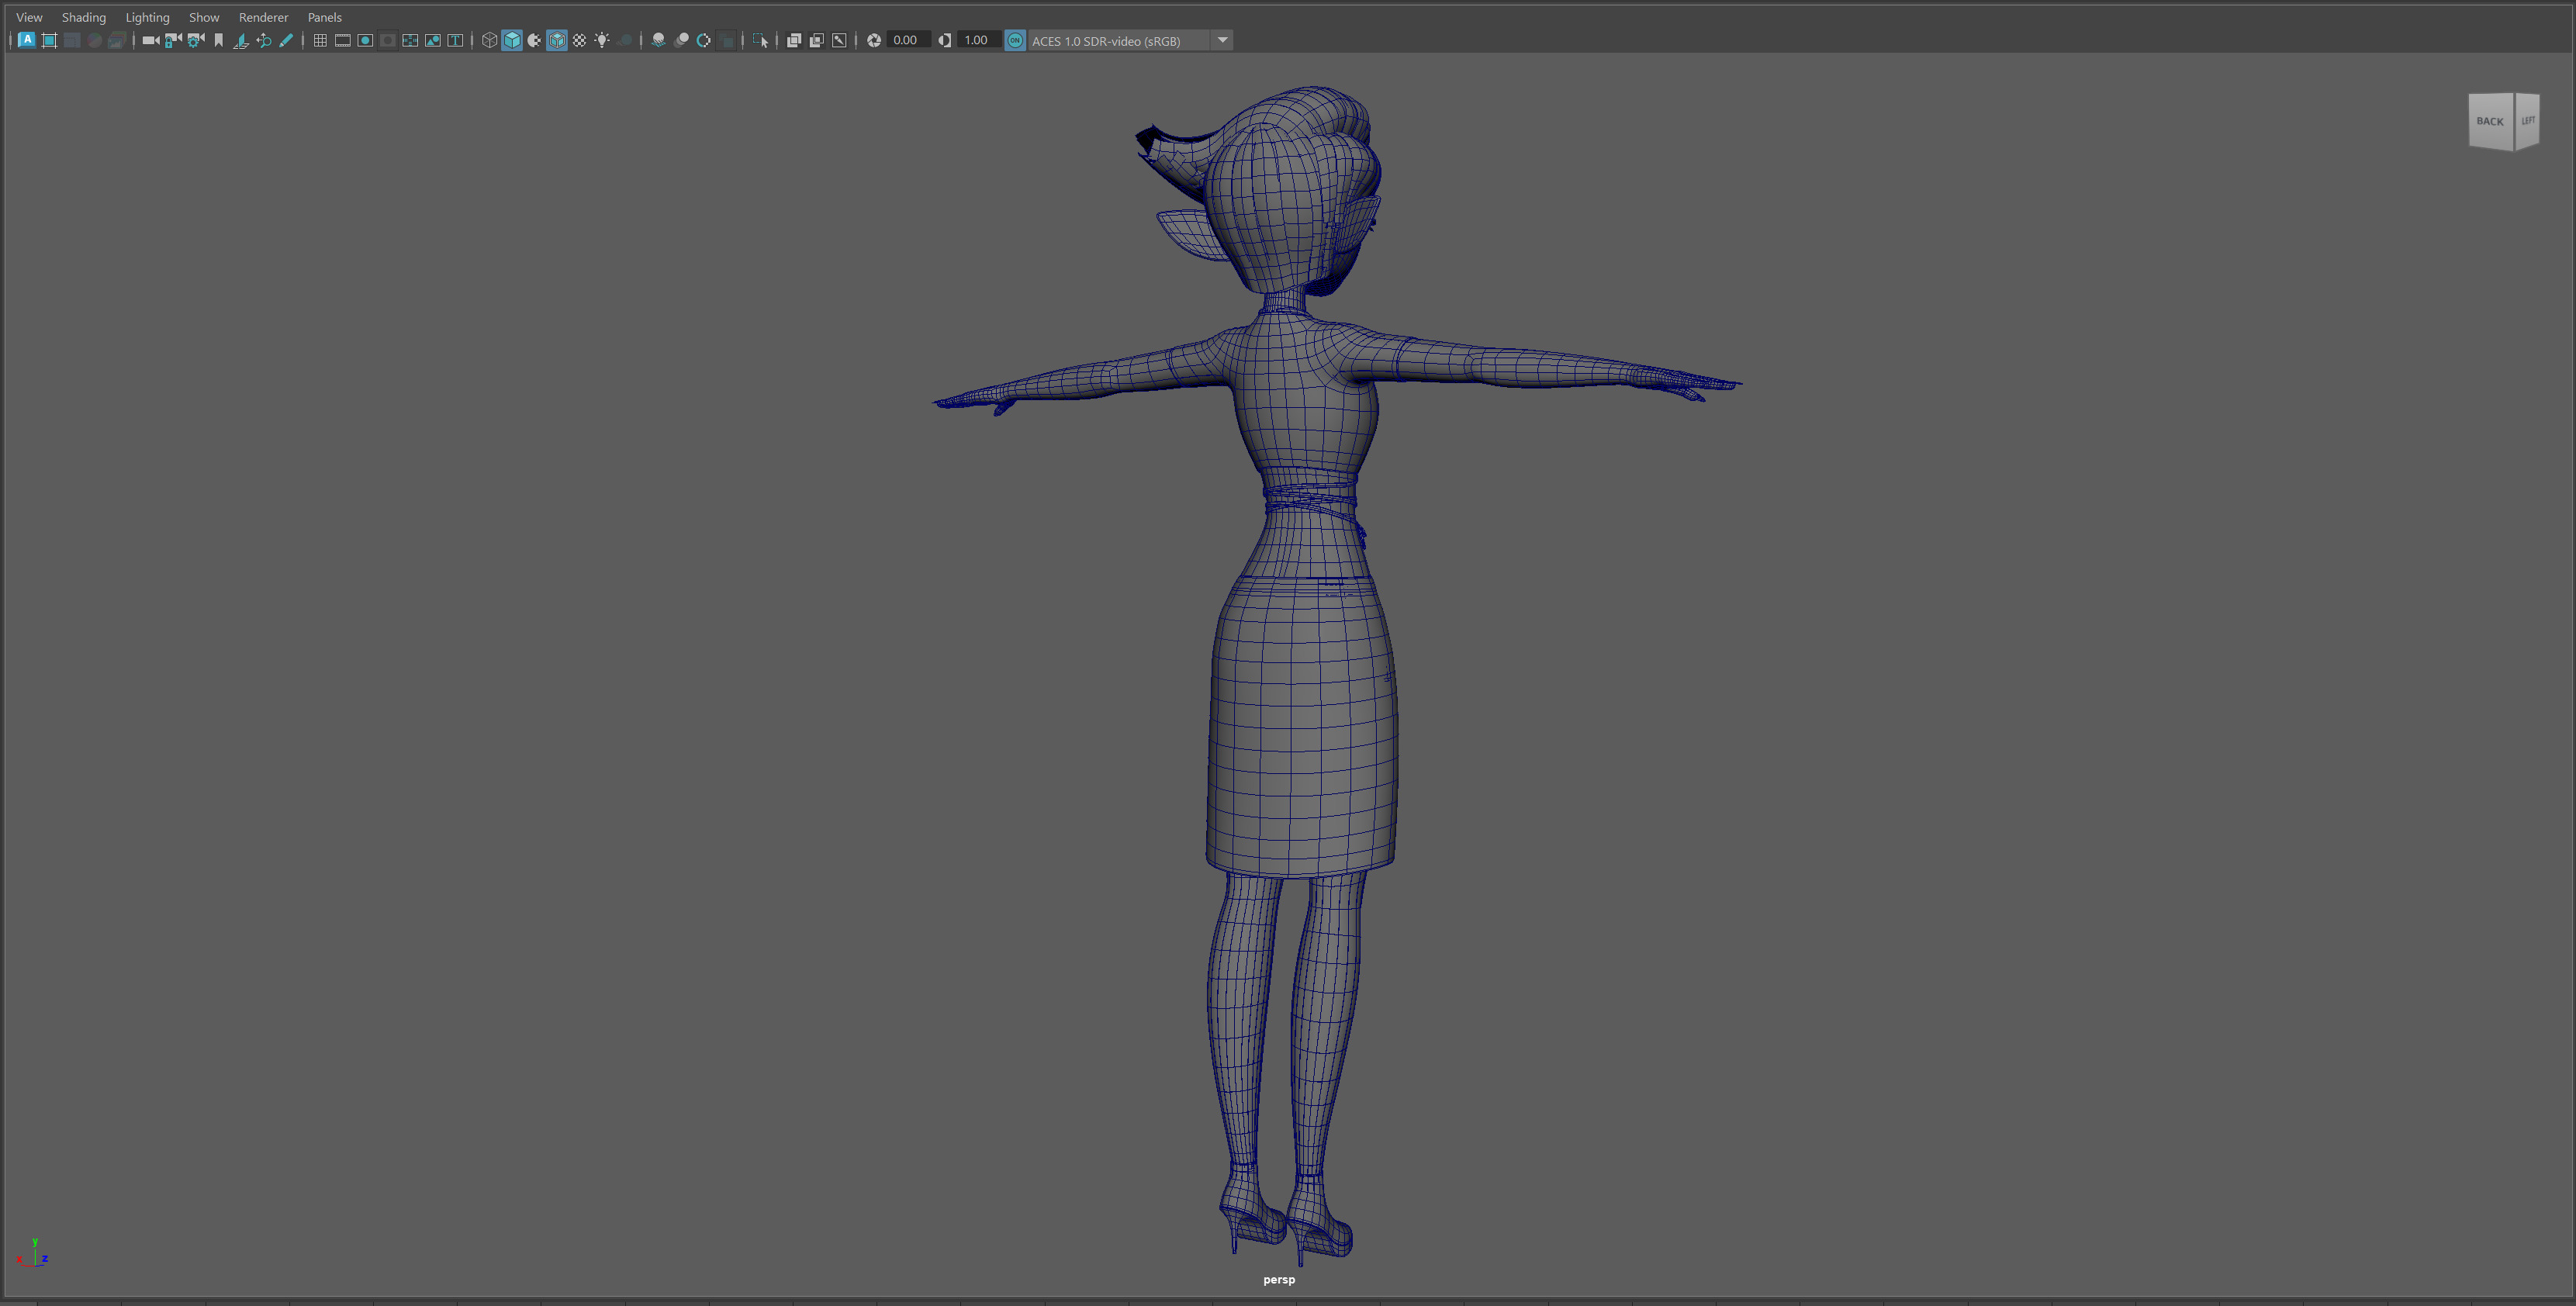The width and height of the screenshot is (2576, 1306).
Task: Click the Select Camera icon
Action: coord(151,40)
